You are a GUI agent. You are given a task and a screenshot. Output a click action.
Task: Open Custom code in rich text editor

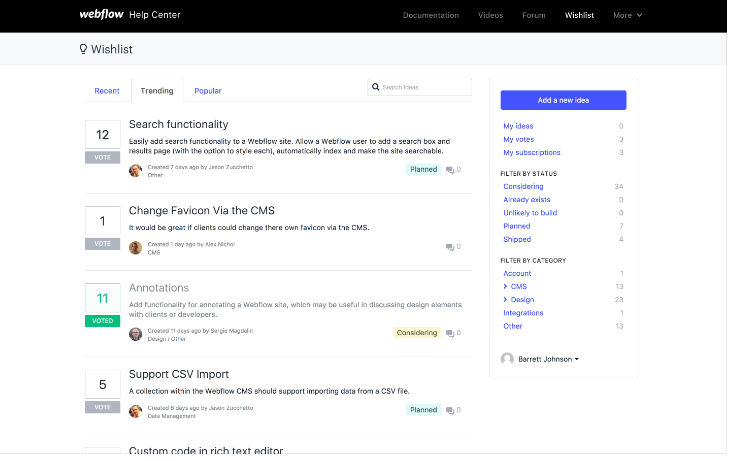click(x=206, y=450)
